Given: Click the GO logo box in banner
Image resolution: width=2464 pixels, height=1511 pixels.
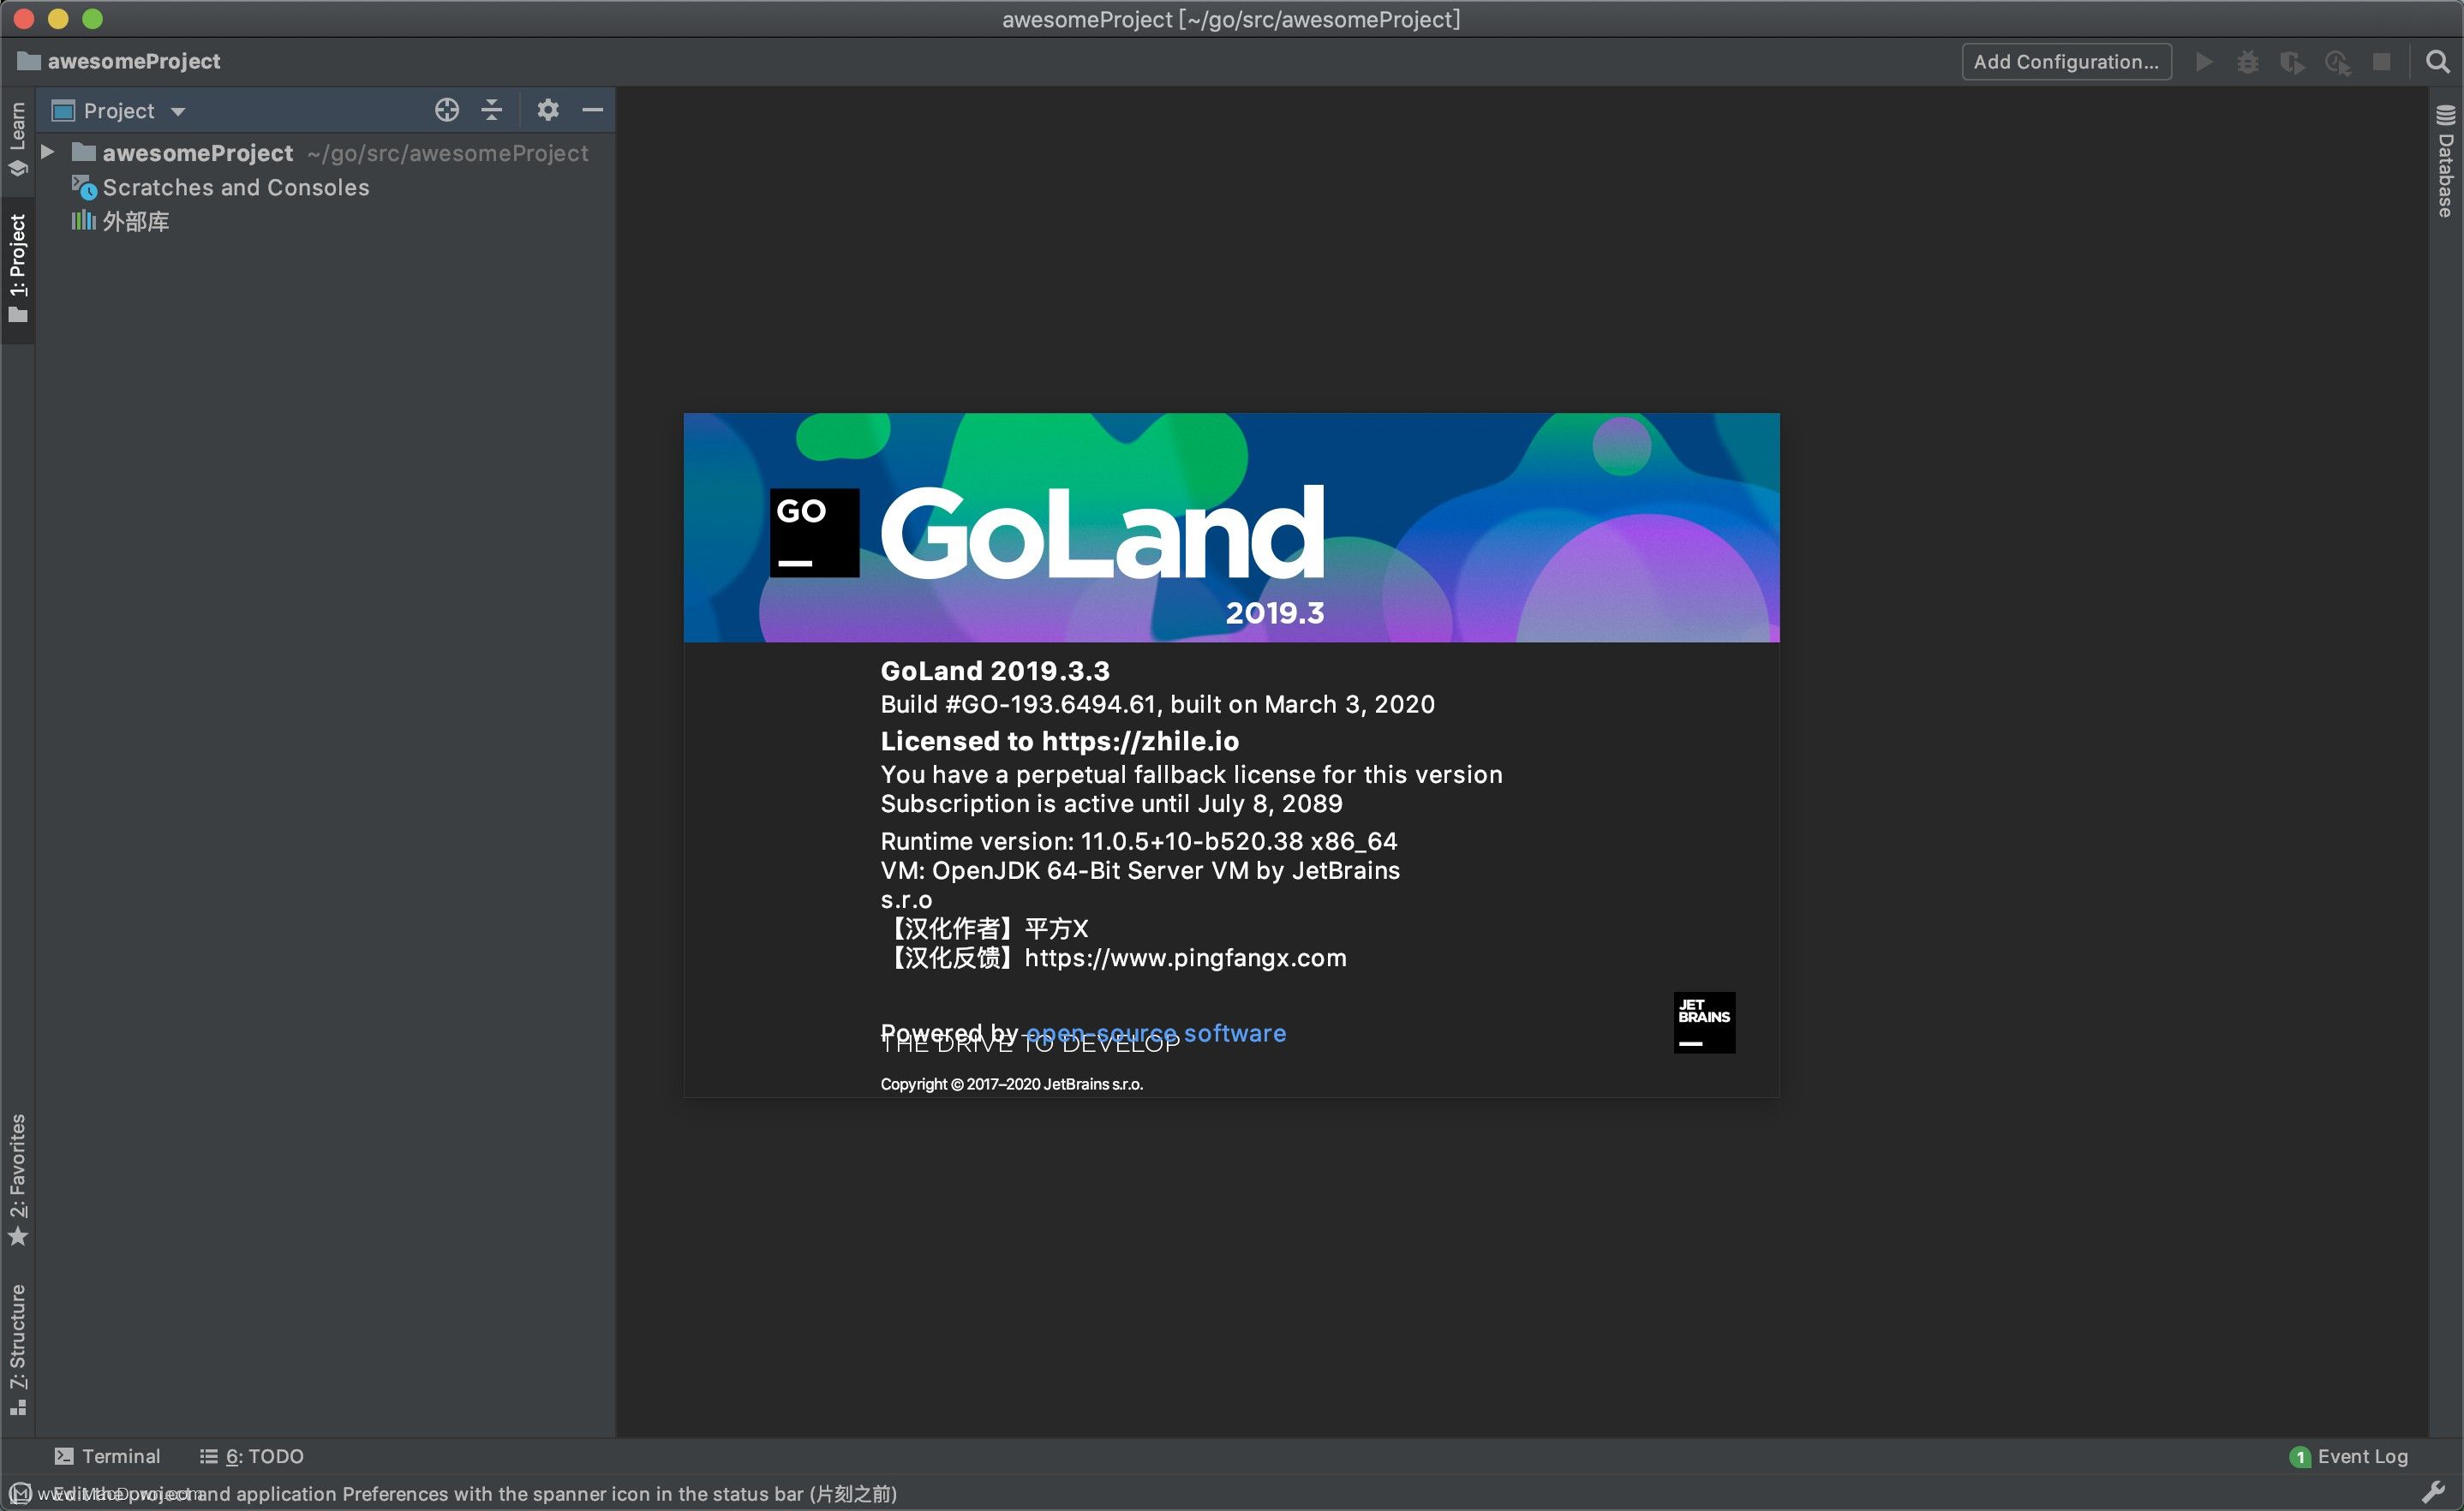Looking at the screenshot, I should (814, 532).
